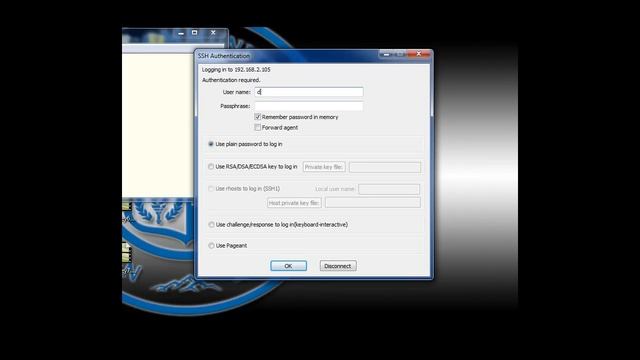Select Use rhosts to log in (SSH1)
This screenshot has height=360, width=640.
pos(211,189)
